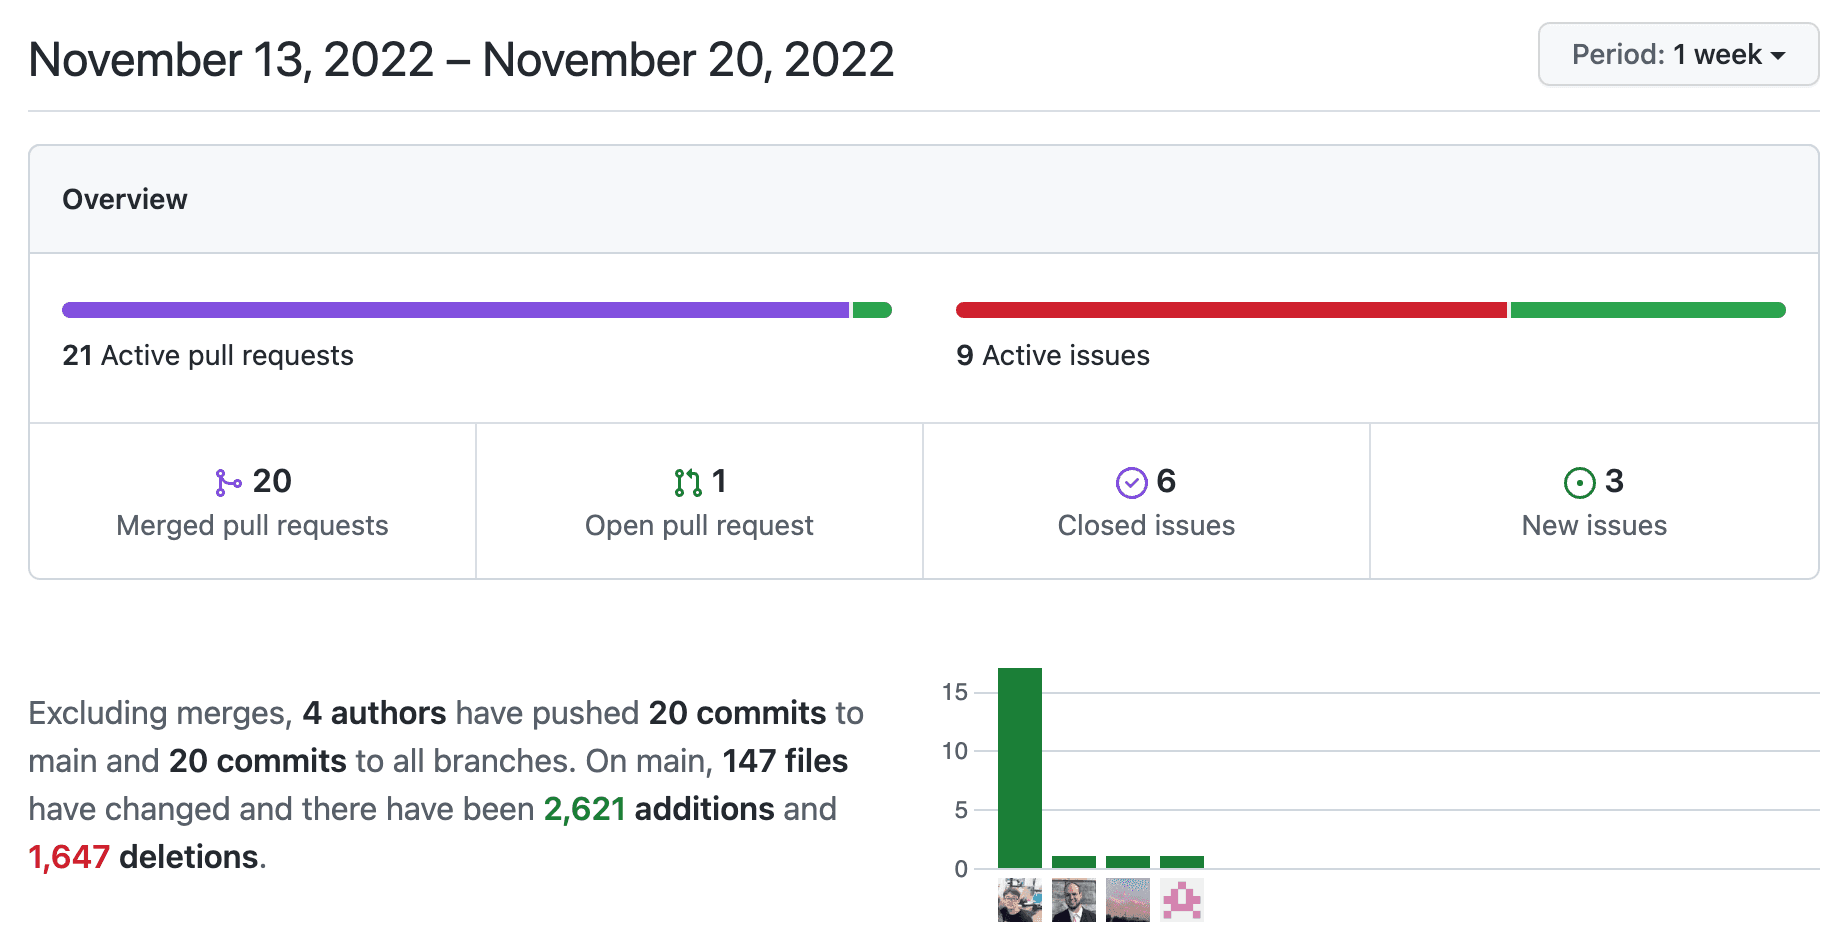
Task: Open the avatar of the man in a suit
Action: coord(1073,900)
